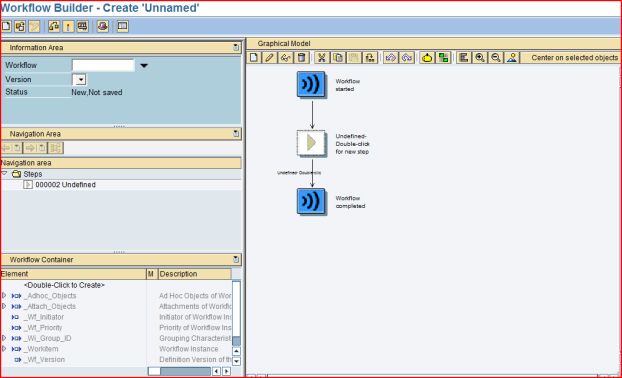Image resolution: width=622 pixels, height=378 pixels.
Task: Click the rightmost layout icon in Navigation Area toolbar
Action: (56, 148)
